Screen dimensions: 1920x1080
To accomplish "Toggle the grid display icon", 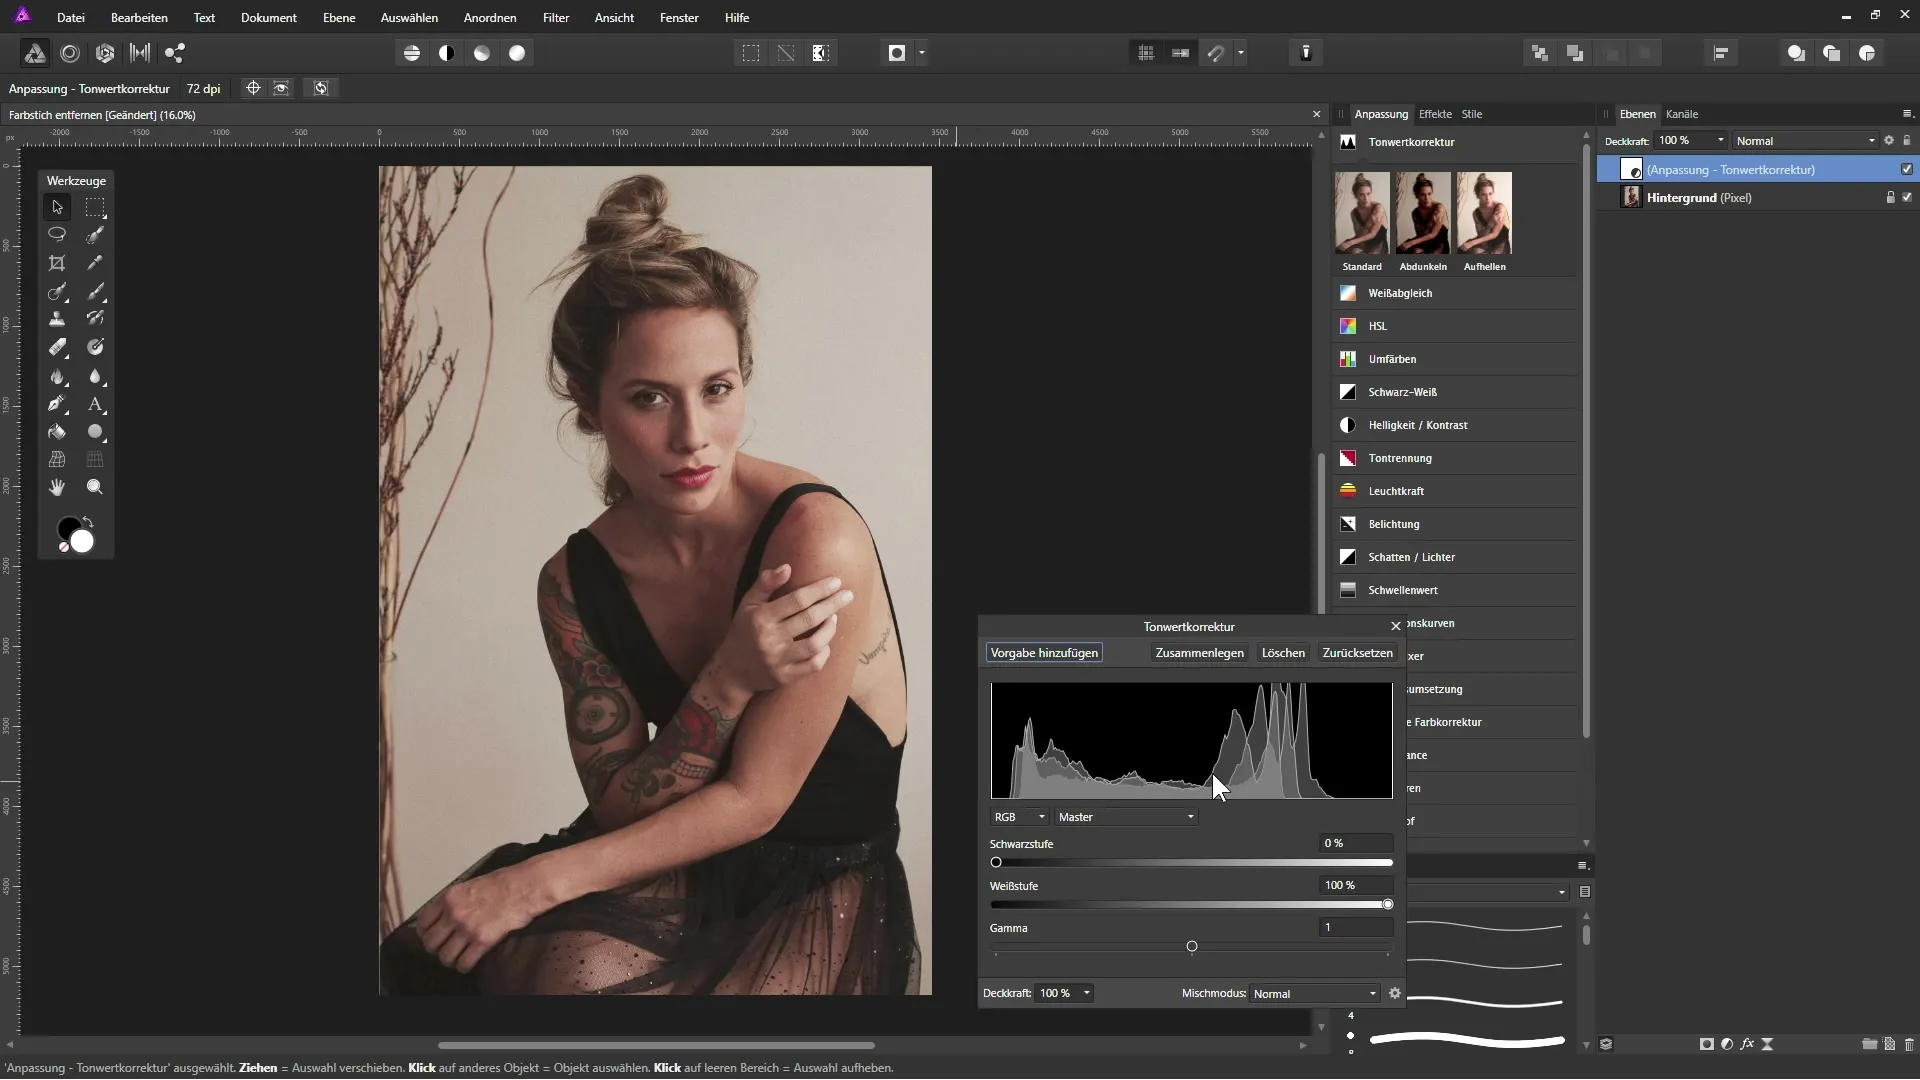I will (1146, 53).
